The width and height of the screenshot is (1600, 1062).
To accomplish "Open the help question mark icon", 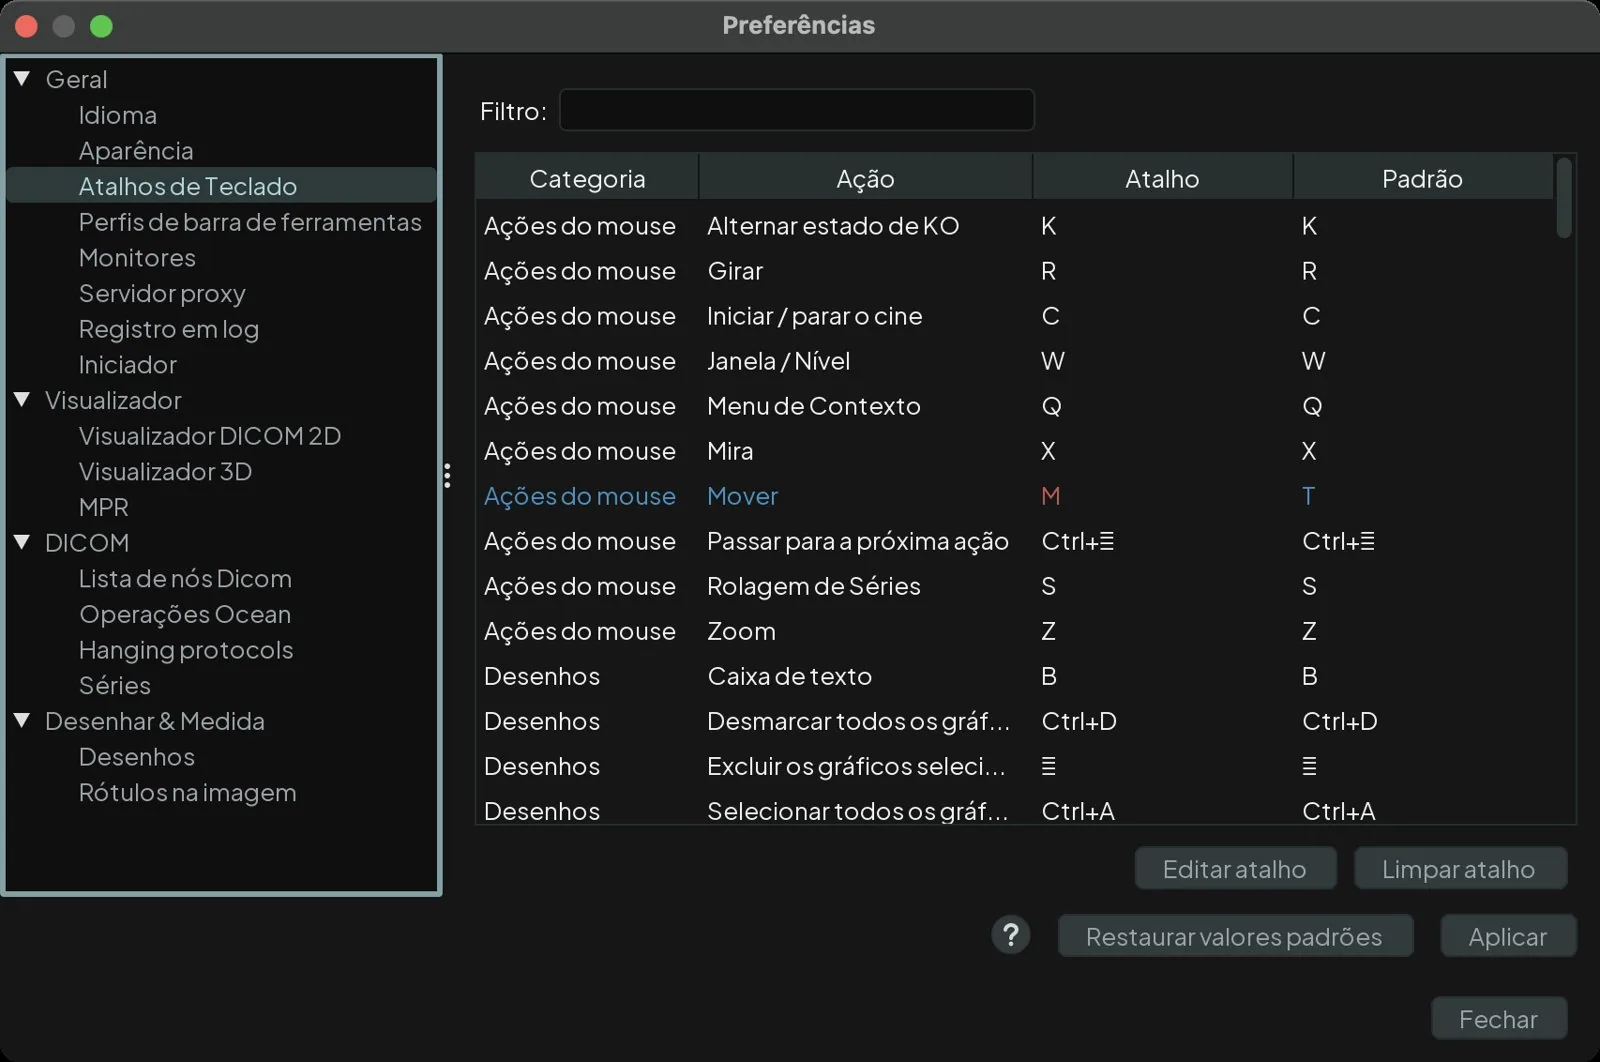I will point(1010,936).
